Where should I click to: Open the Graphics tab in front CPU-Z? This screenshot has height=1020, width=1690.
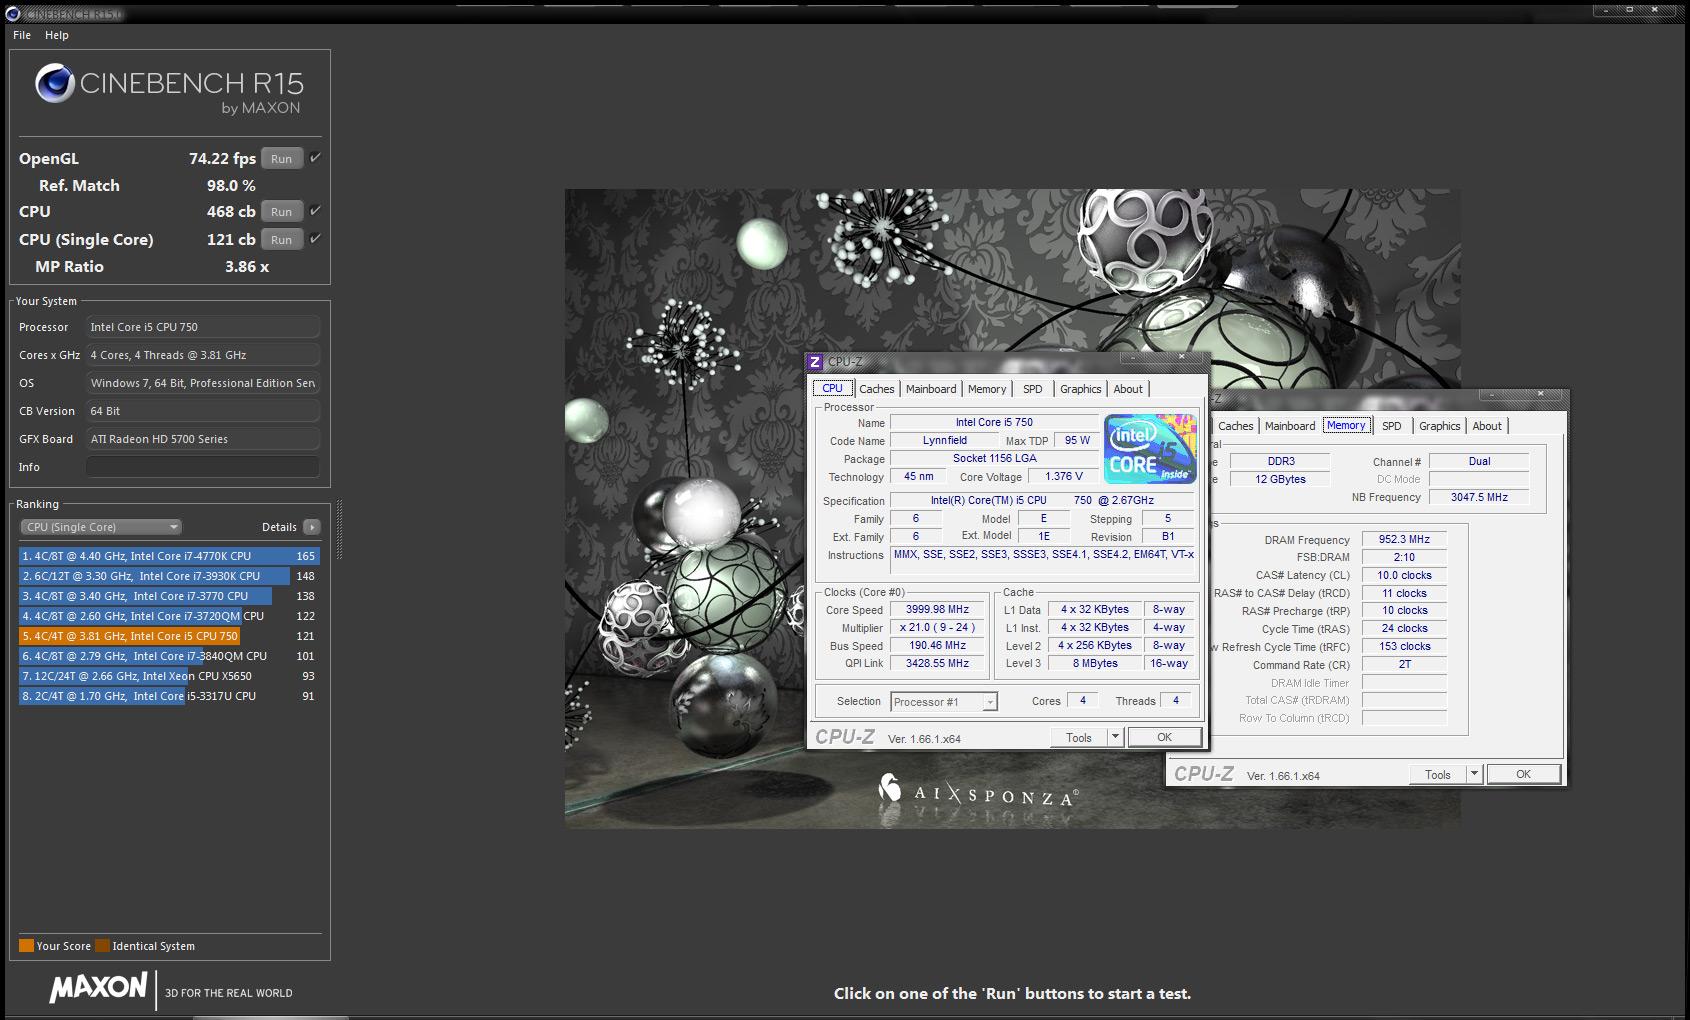click(x=1081, y=389)
